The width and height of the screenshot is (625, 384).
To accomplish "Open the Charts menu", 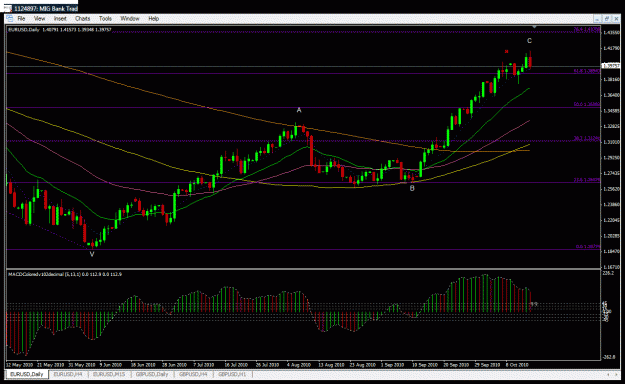I will pos(83,18).
